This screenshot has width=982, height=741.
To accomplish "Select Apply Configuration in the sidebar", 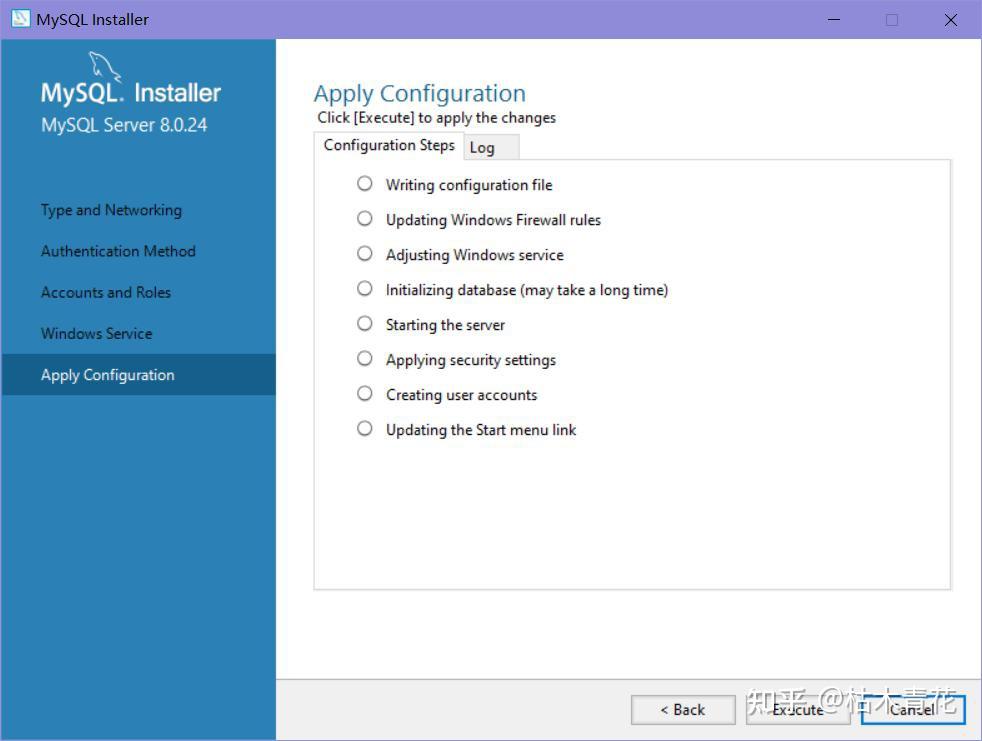I will pyautogui.click(x=138, y=375).
